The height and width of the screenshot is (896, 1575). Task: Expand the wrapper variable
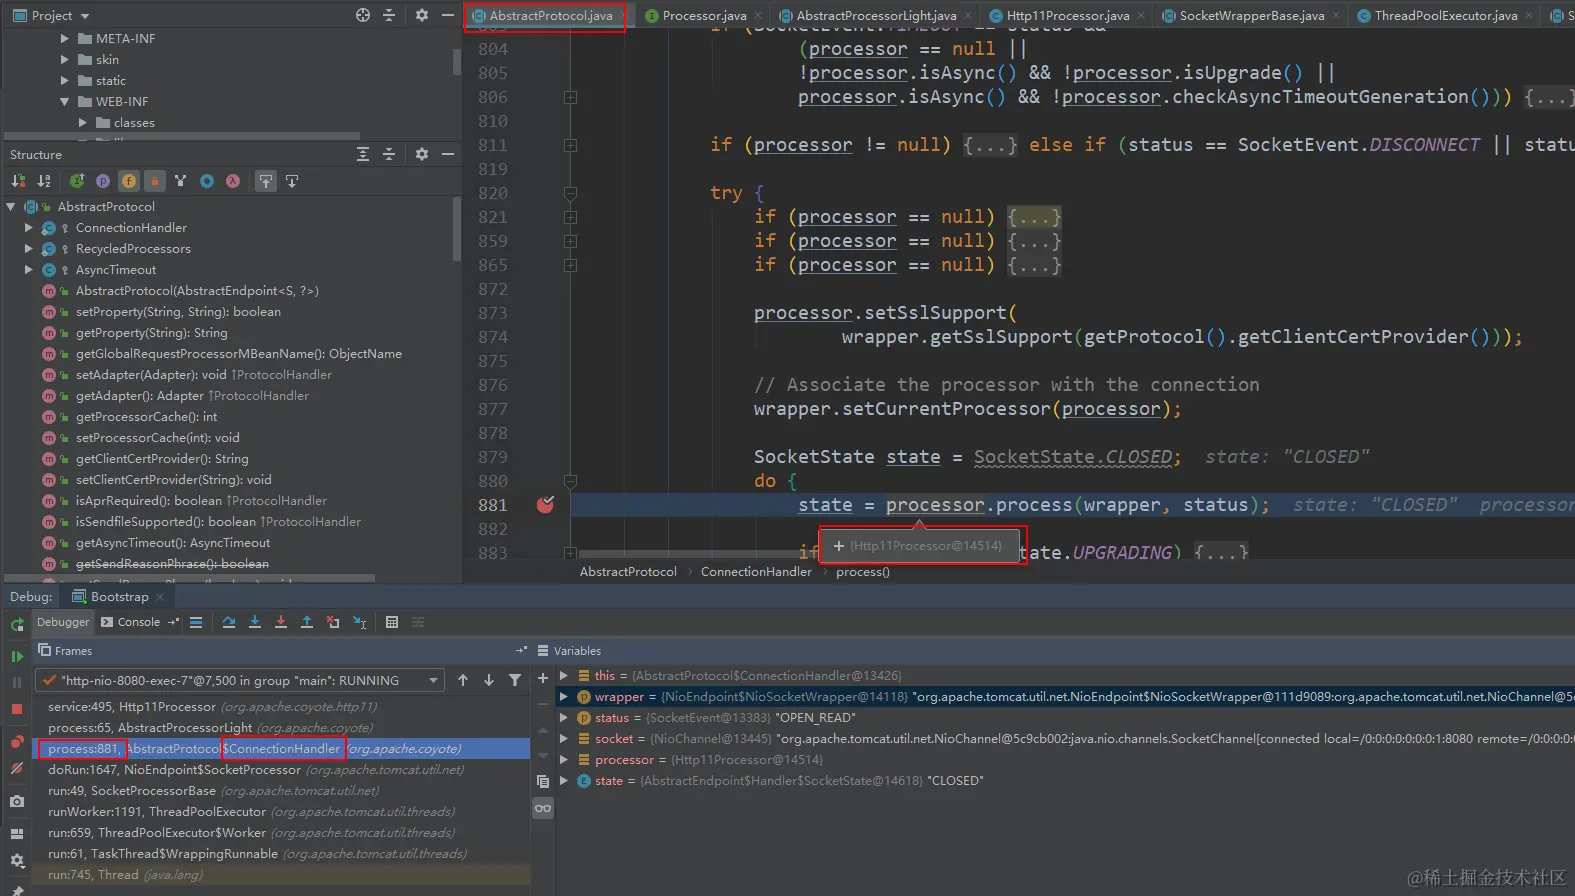(564, 696)
